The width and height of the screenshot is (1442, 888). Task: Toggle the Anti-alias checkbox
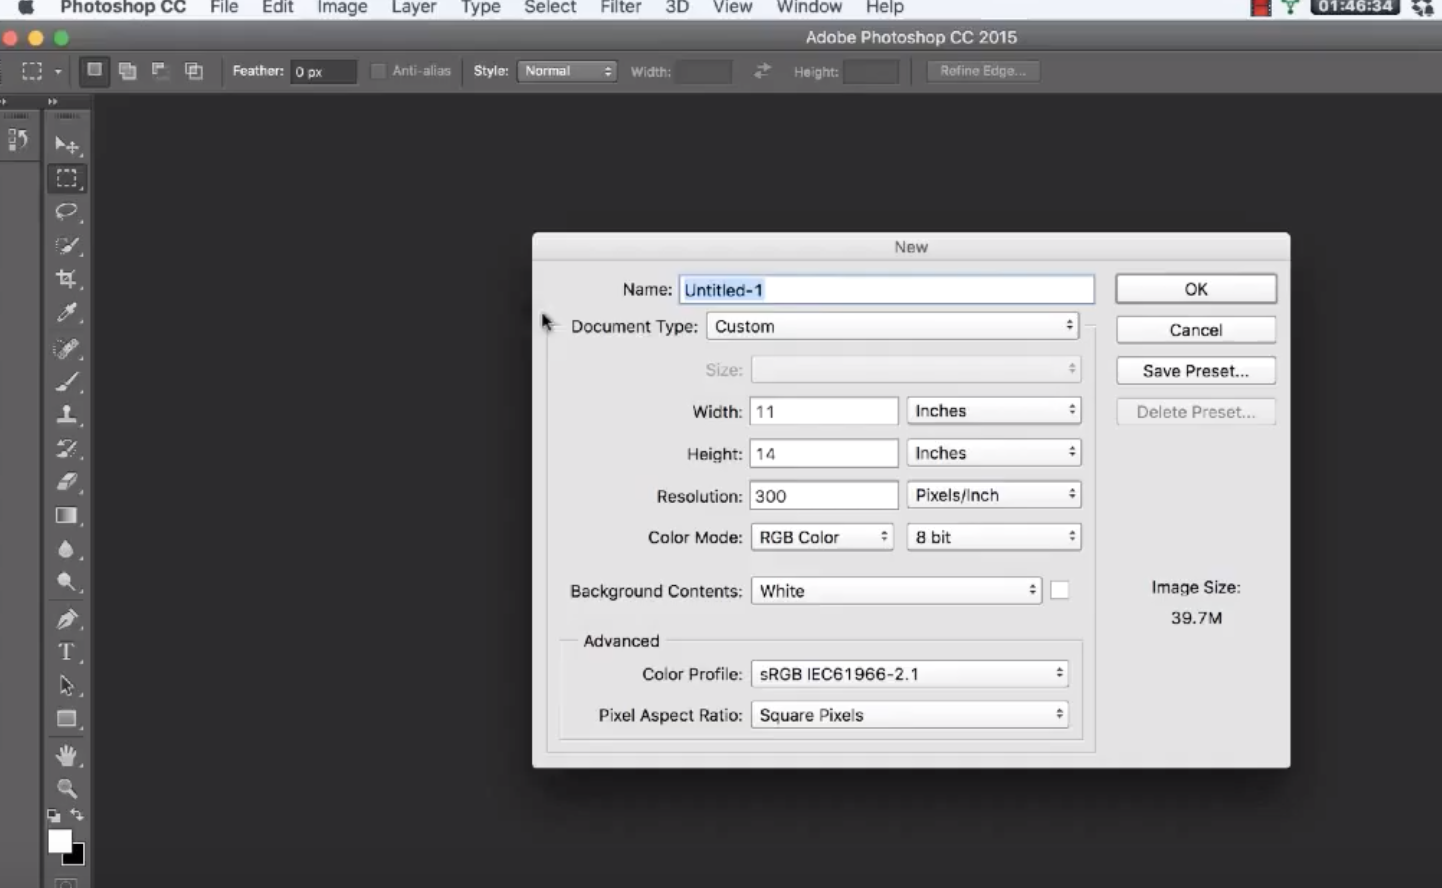(x=378, y=71)
